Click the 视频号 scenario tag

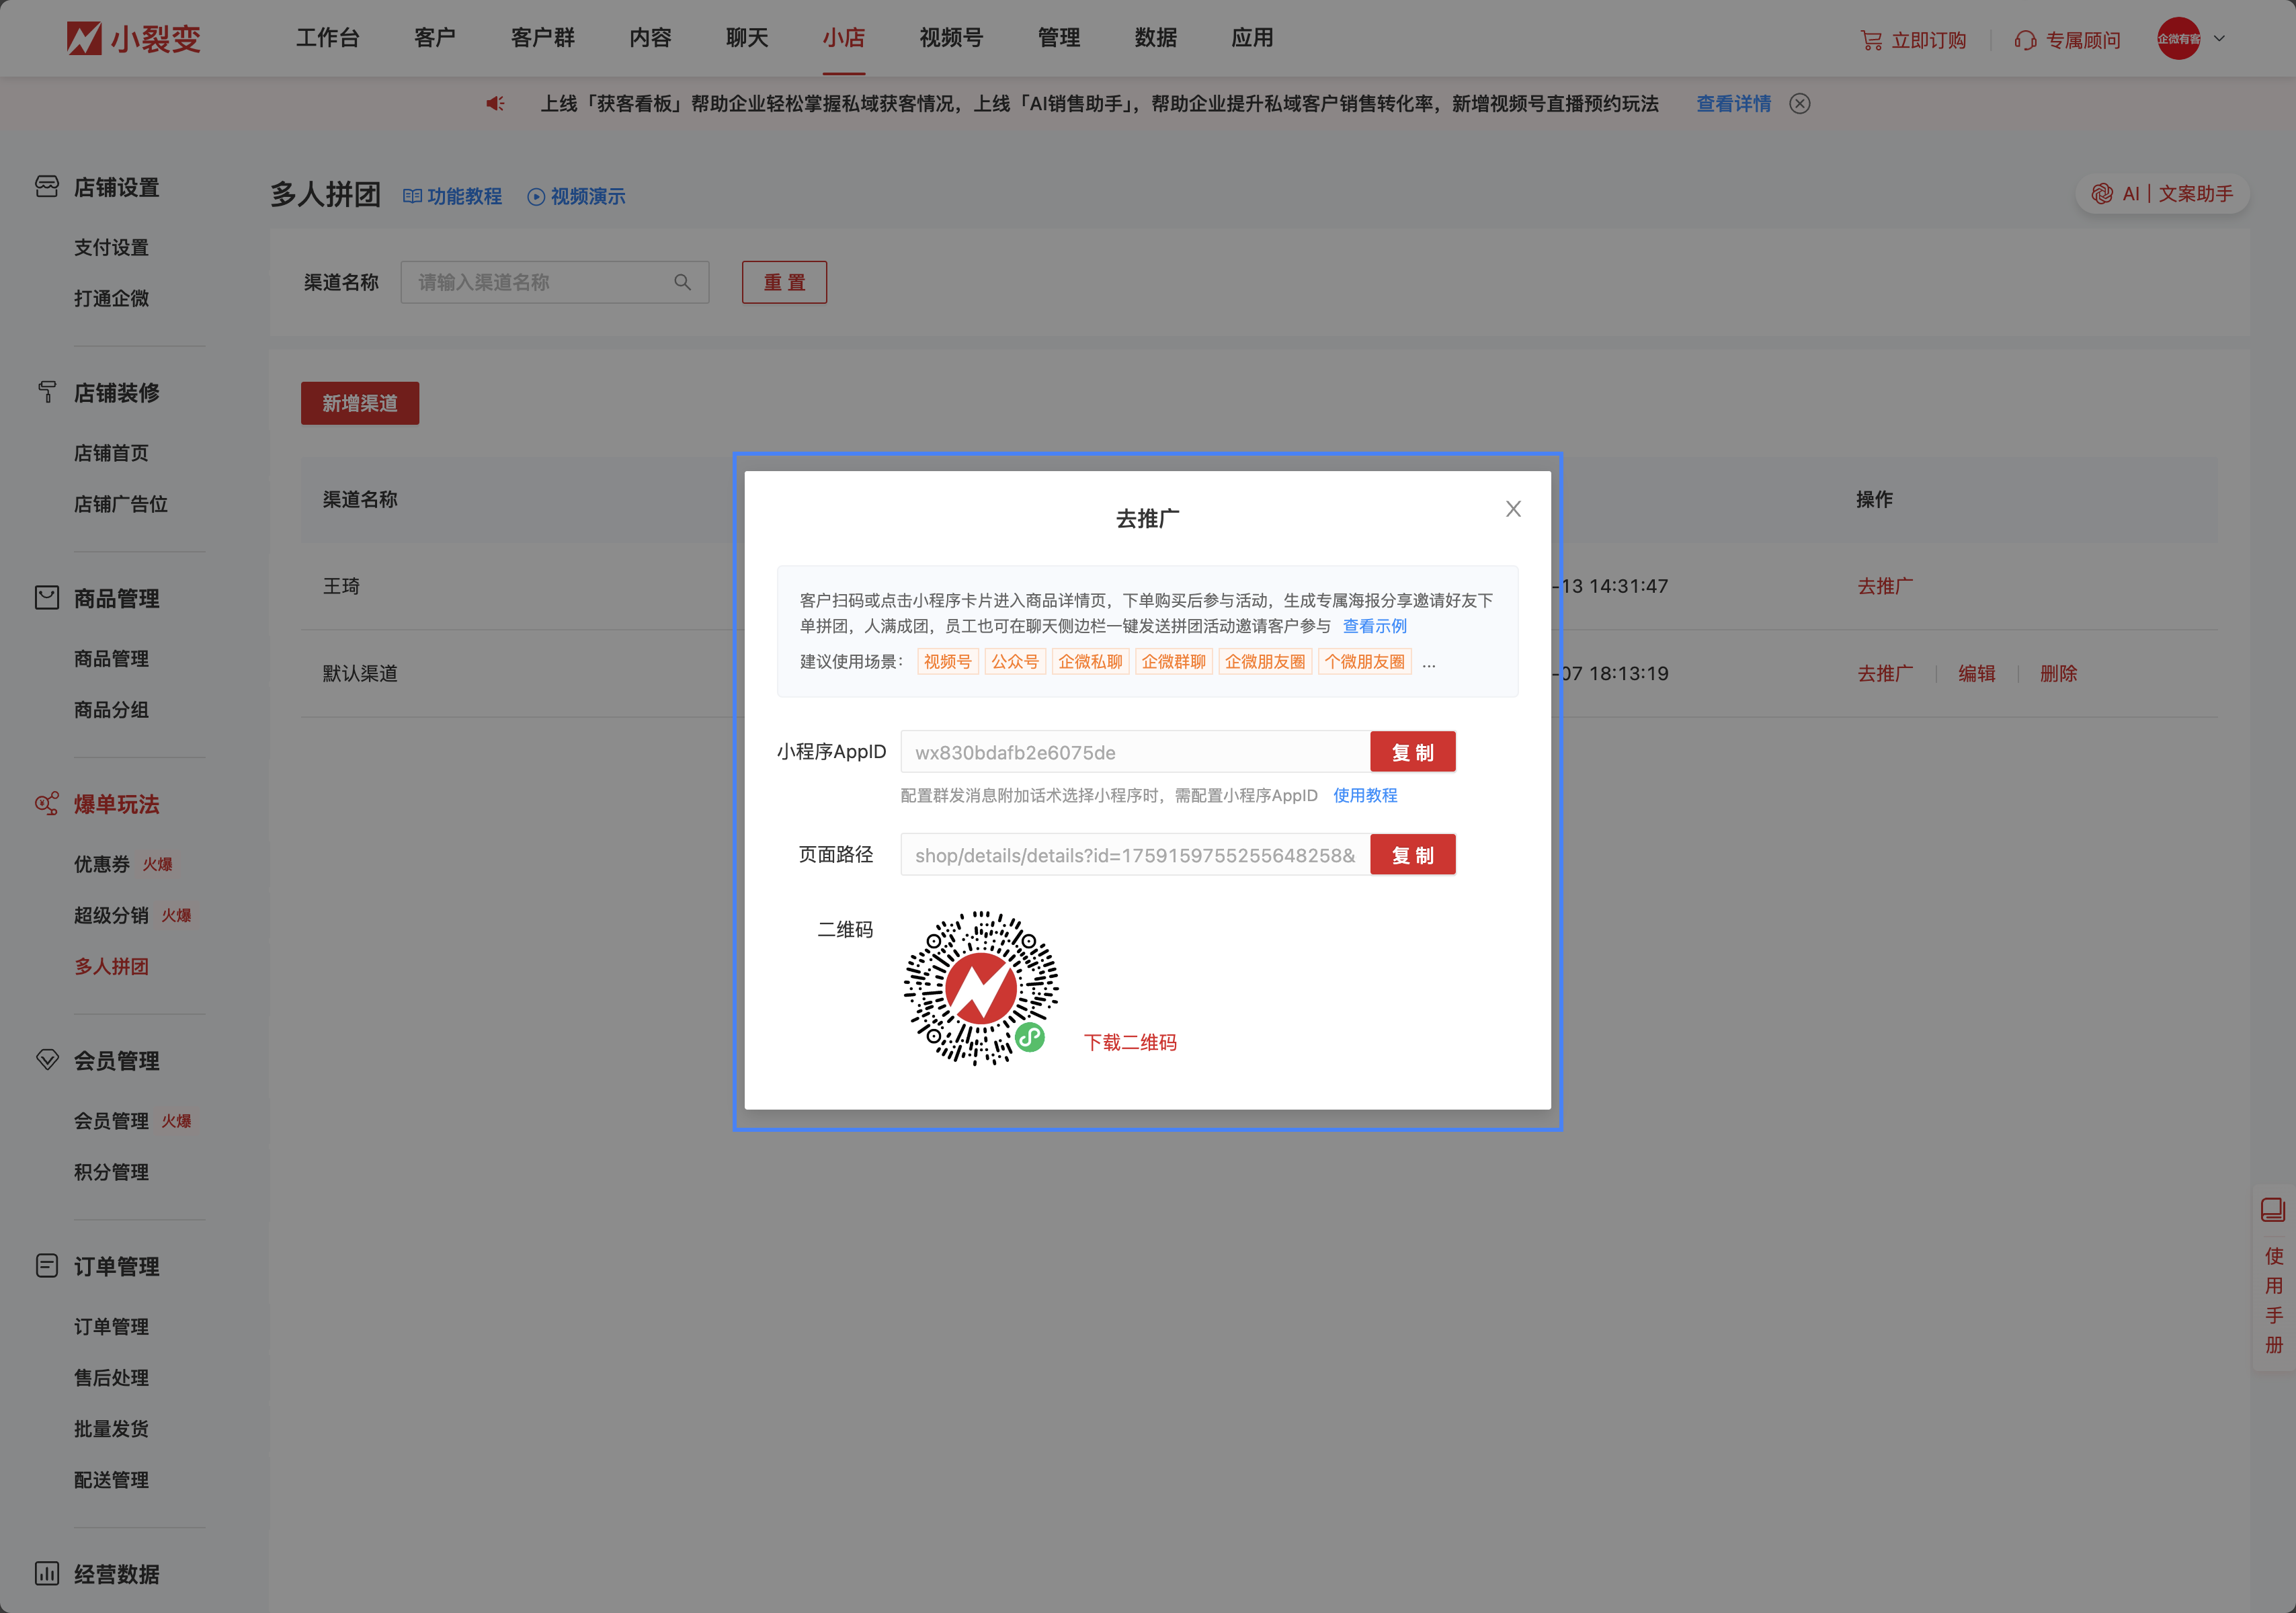tap(947, 661)
